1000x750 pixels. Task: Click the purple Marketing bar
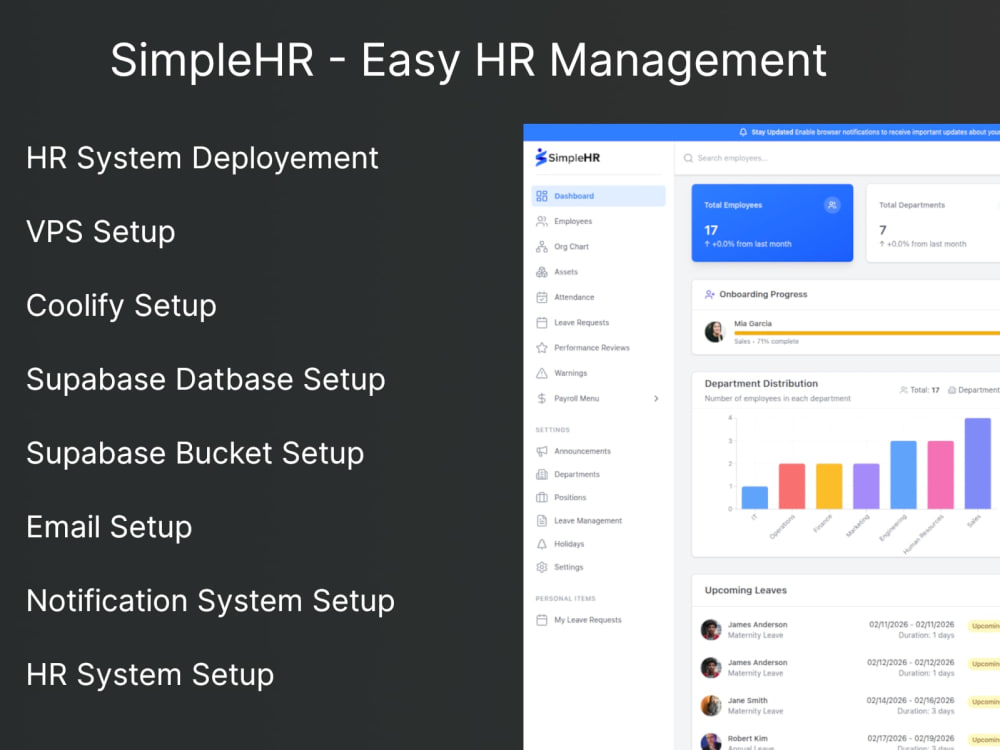866,486
